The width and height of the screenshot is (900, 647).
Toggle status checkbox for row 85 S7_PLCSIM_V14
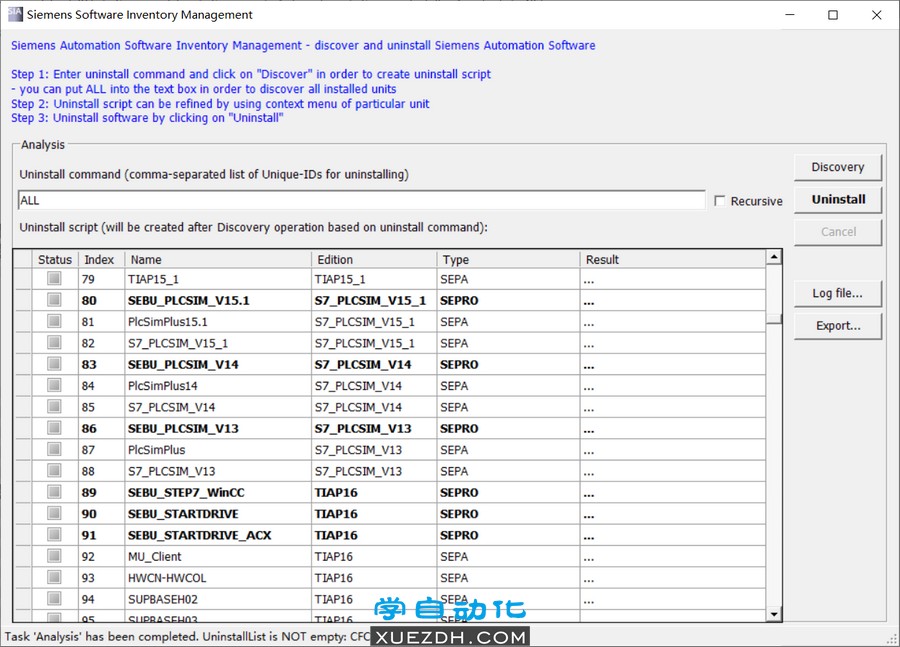[x=55, y=407]
